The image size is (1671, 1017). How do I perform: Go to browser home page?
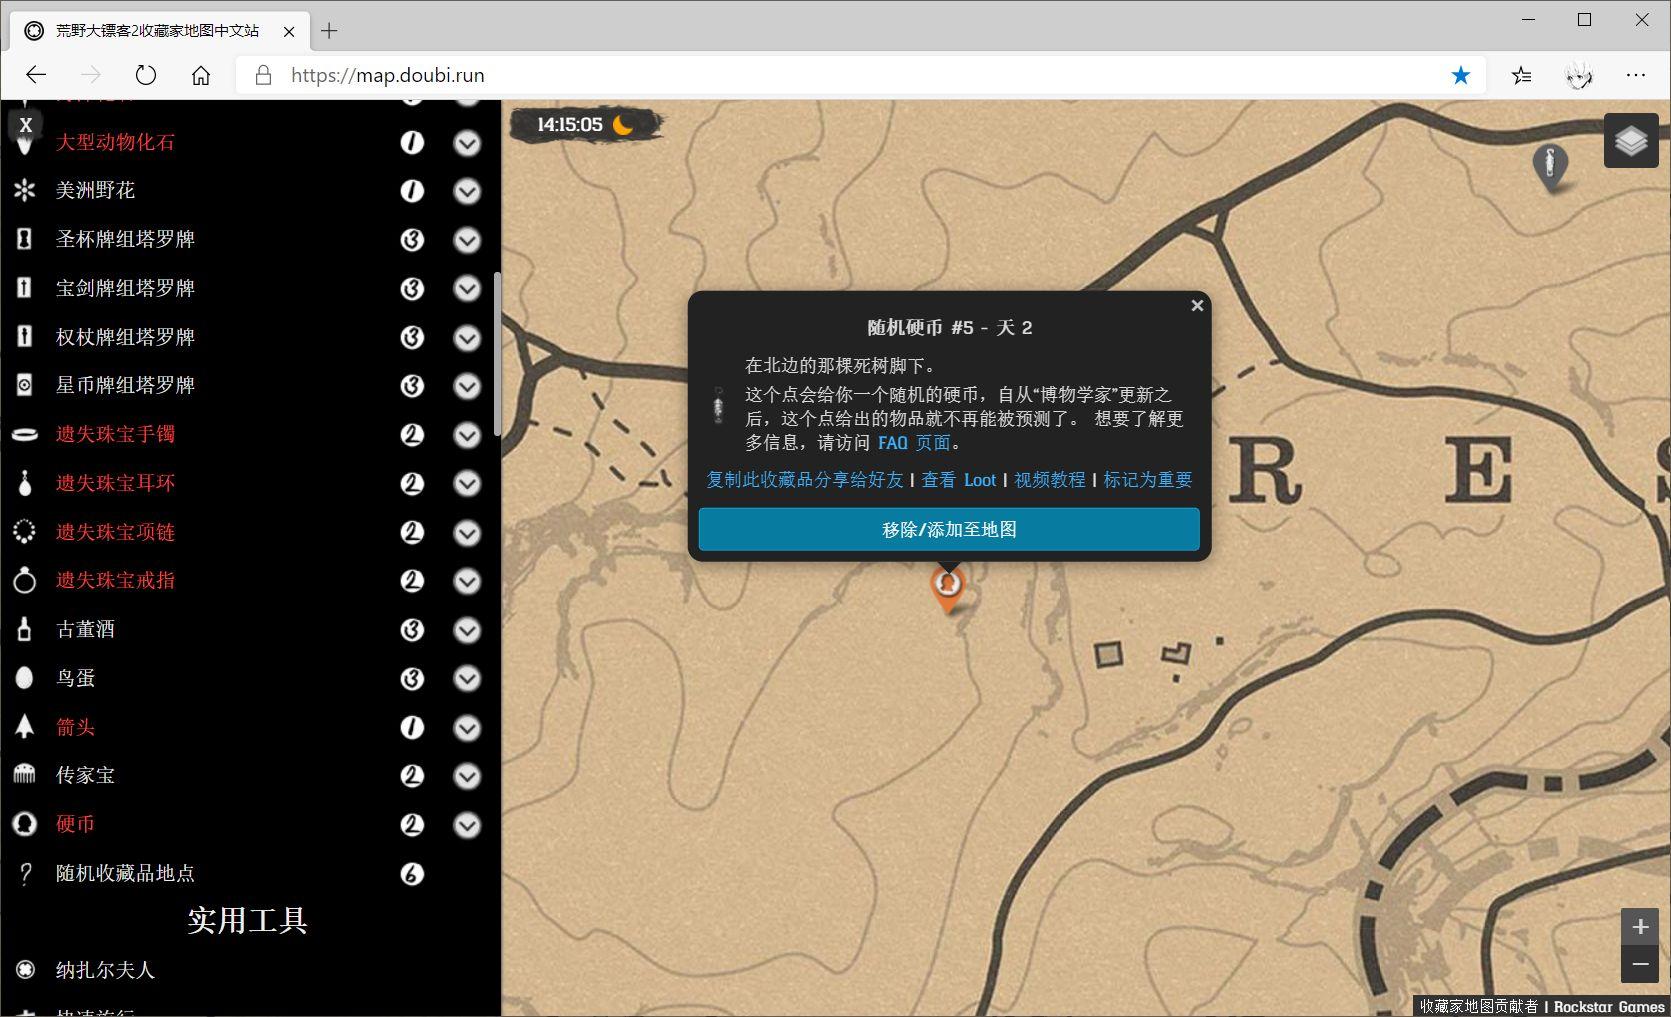coord(201,75)
